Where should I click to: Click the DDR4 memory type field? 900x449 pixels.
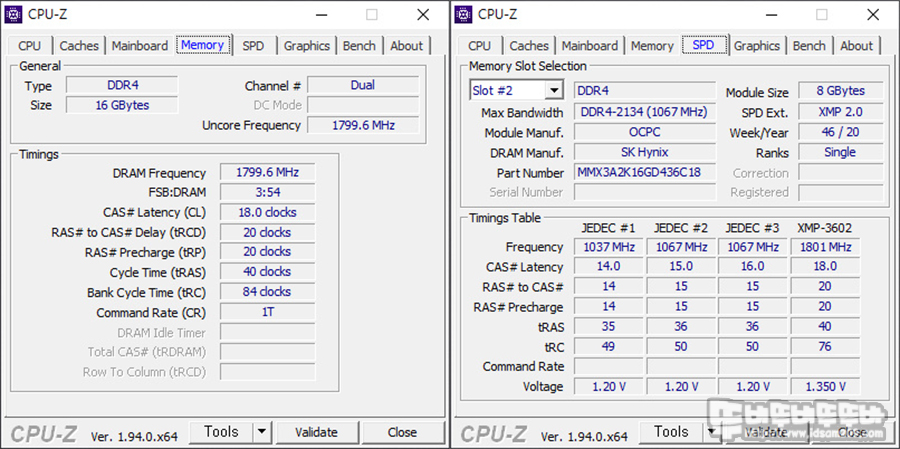pos(122,86)
